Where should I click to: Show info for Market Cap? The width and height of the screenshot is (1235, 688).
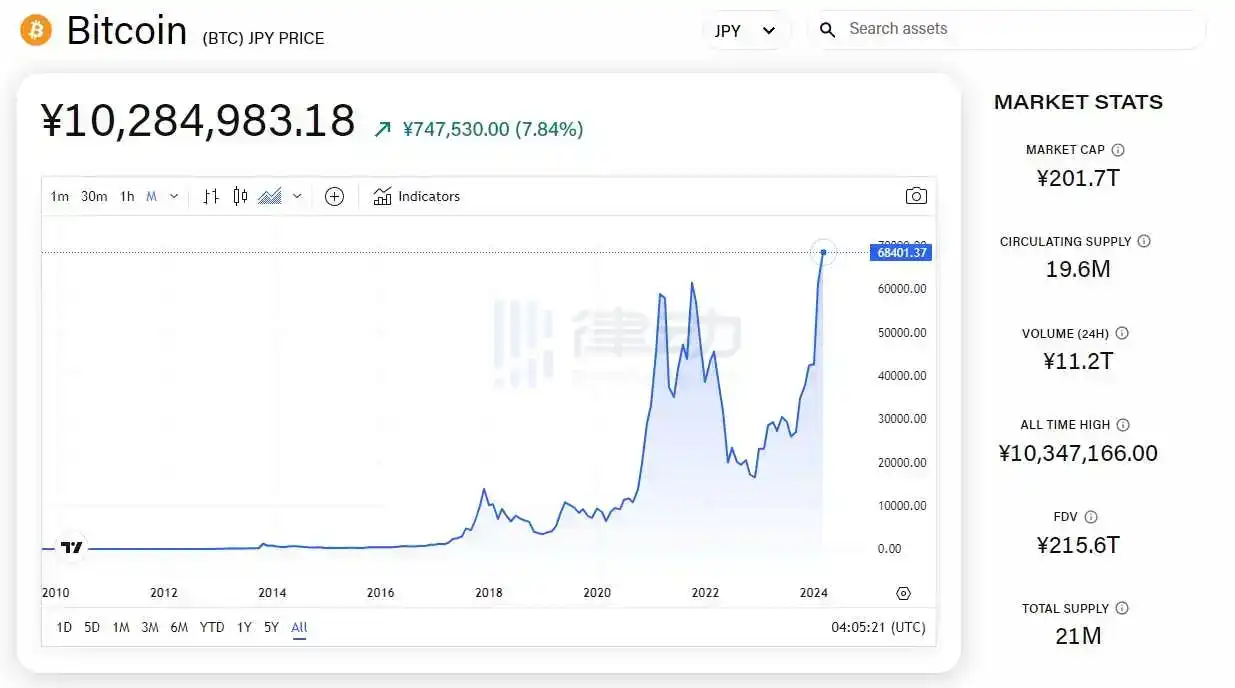[x=1118, y=150]
